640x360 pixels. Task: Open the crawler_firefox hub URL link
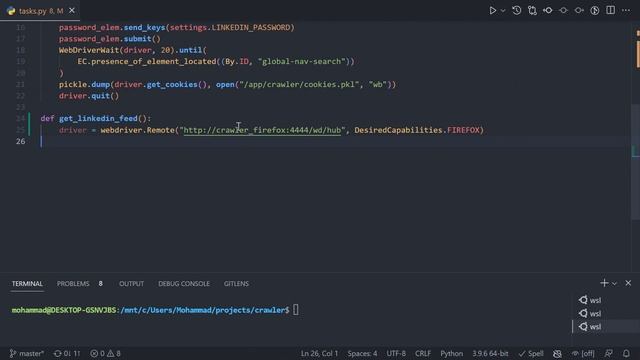(262, 130)
